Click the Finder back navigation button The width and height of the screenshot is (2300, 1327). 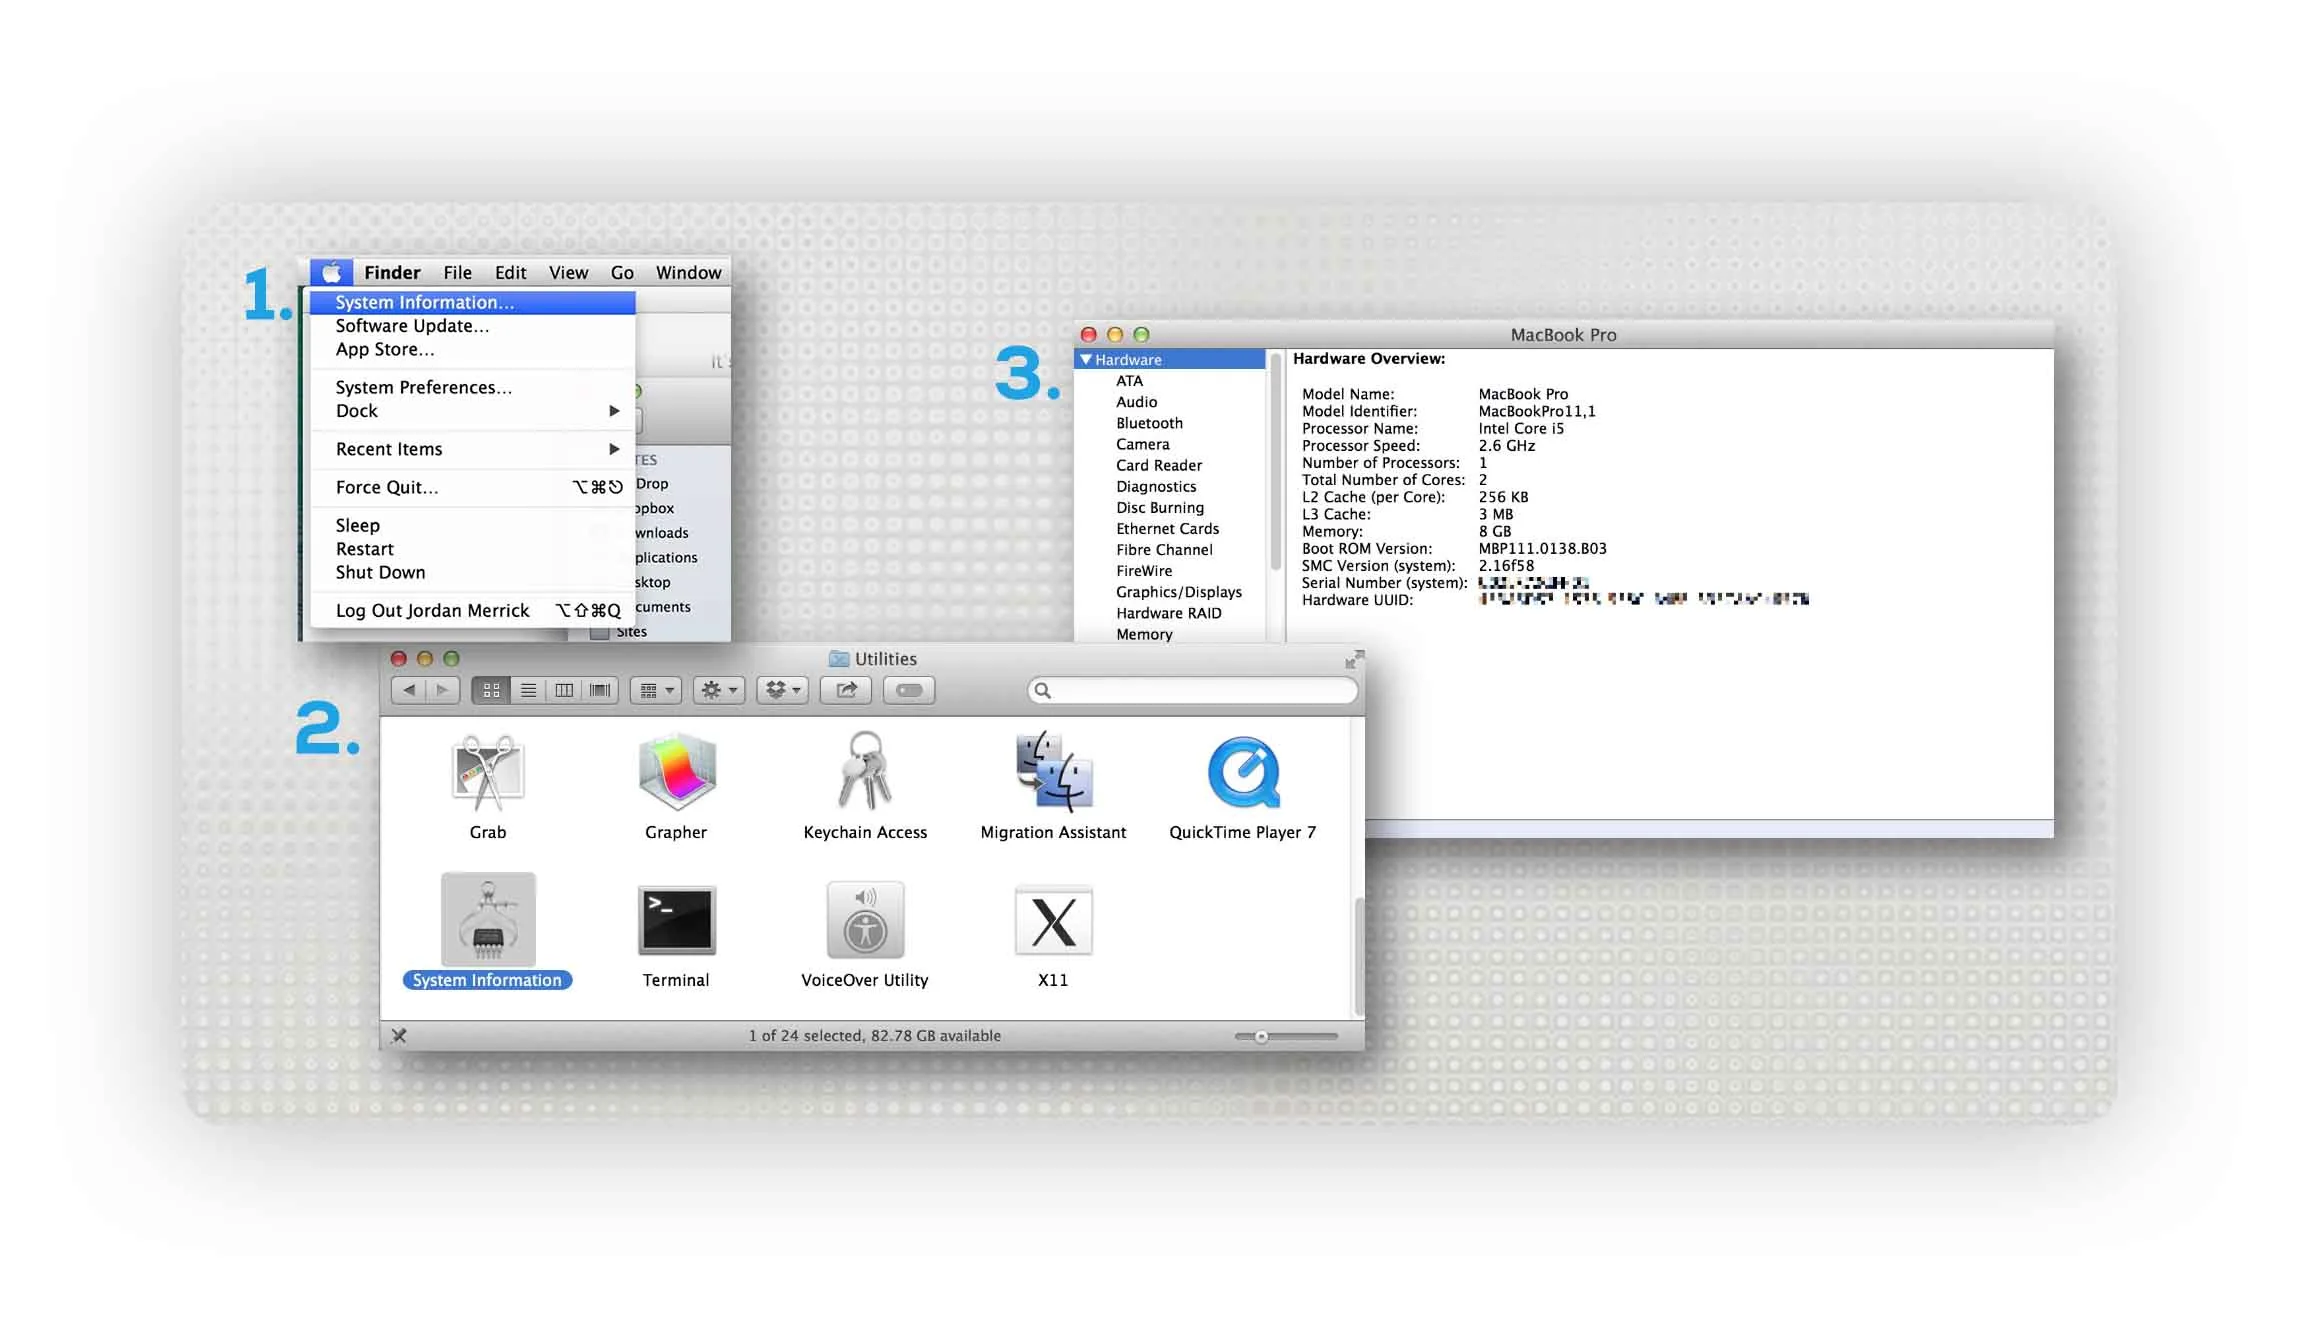[409, 690]
